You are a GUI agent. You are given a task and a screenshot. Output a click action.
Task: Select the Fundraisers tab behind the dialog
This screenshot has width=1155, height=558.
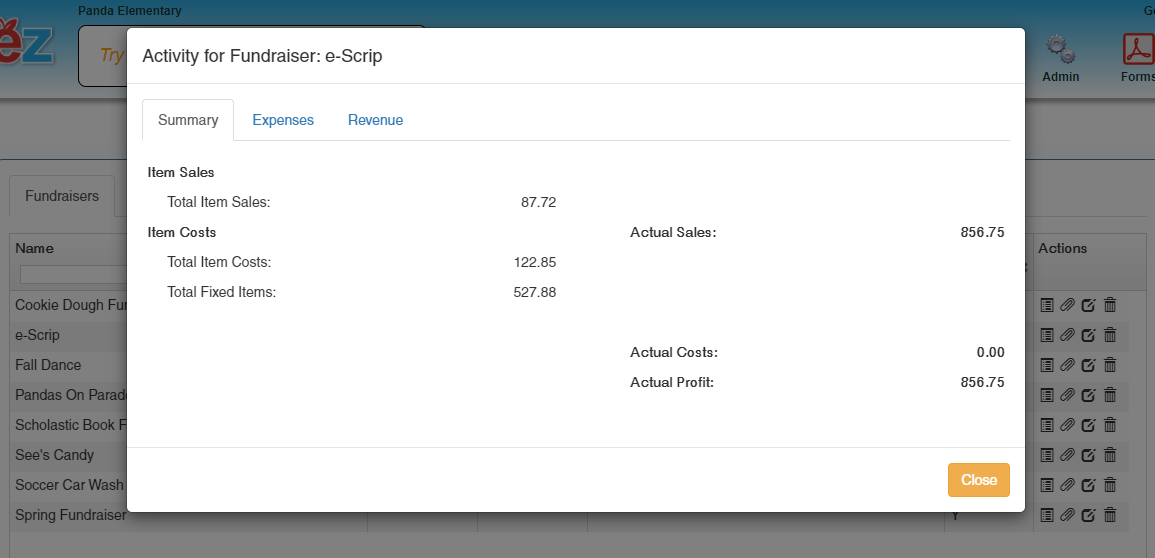(x=62, y=196)
